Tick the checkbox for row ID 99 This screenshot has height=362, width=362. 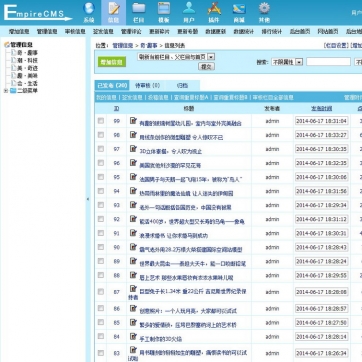pyautogui.click(x=101, y=121)
